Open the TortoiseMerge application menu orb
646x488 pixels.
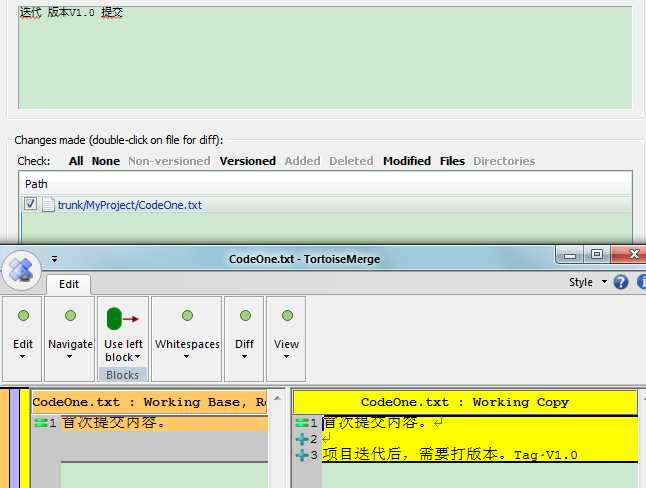coord(21,270)
